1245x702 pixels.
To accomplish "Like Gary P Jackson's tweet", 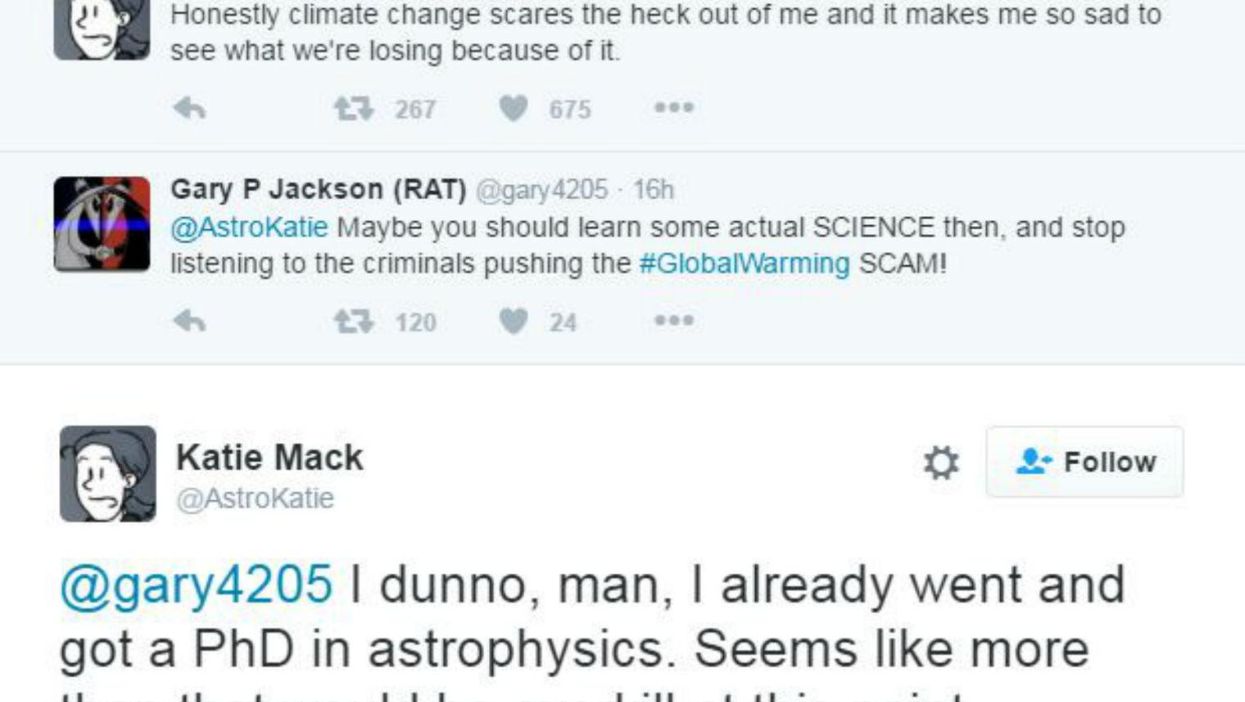I will click(x=513, y=321).
